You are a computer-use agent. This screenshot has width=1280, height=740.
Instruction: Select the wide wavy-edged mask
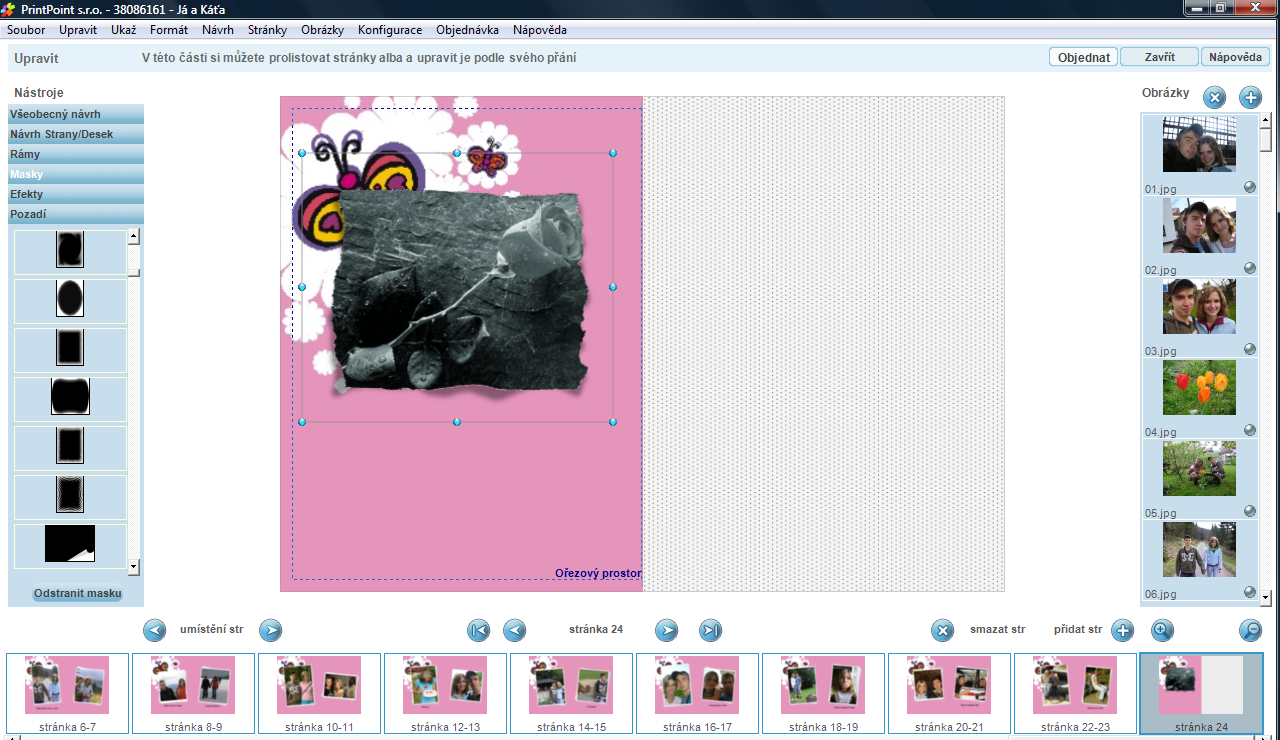[x=70, y=397]
